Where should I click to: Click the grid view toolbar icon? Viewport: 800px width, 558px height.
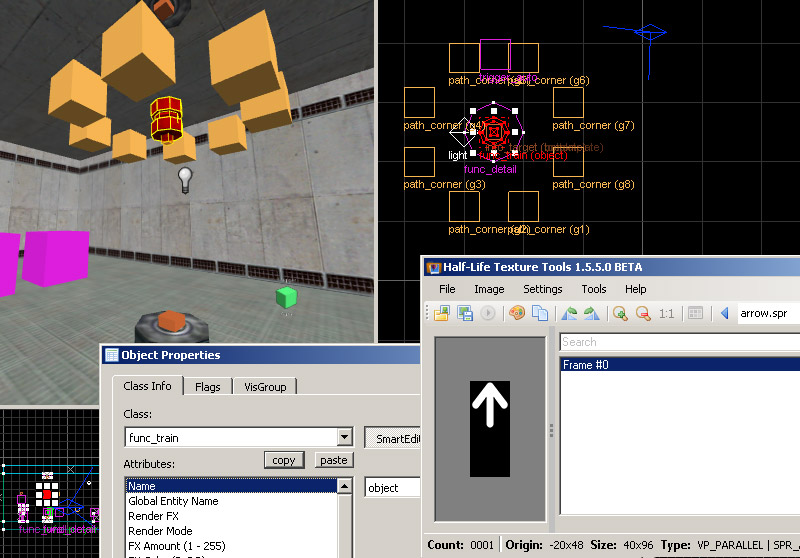[695, 313]
